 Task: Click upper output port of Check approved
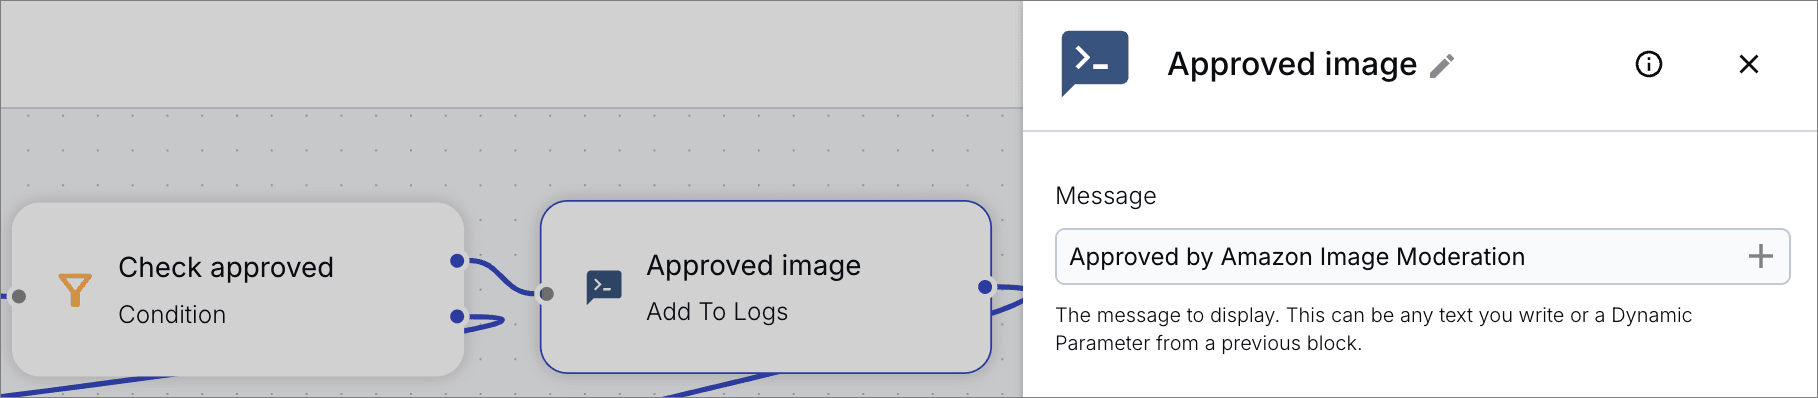point(457,261)
